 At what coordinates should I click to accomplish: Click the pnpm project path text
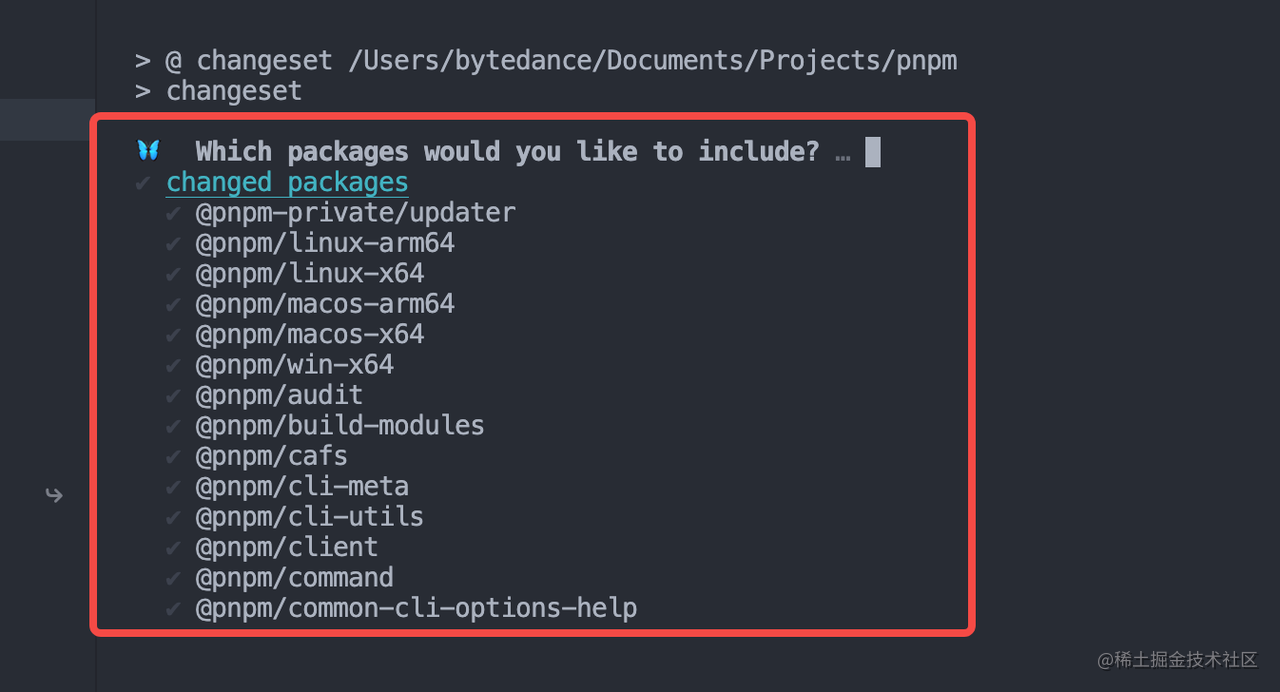point(653,61)
